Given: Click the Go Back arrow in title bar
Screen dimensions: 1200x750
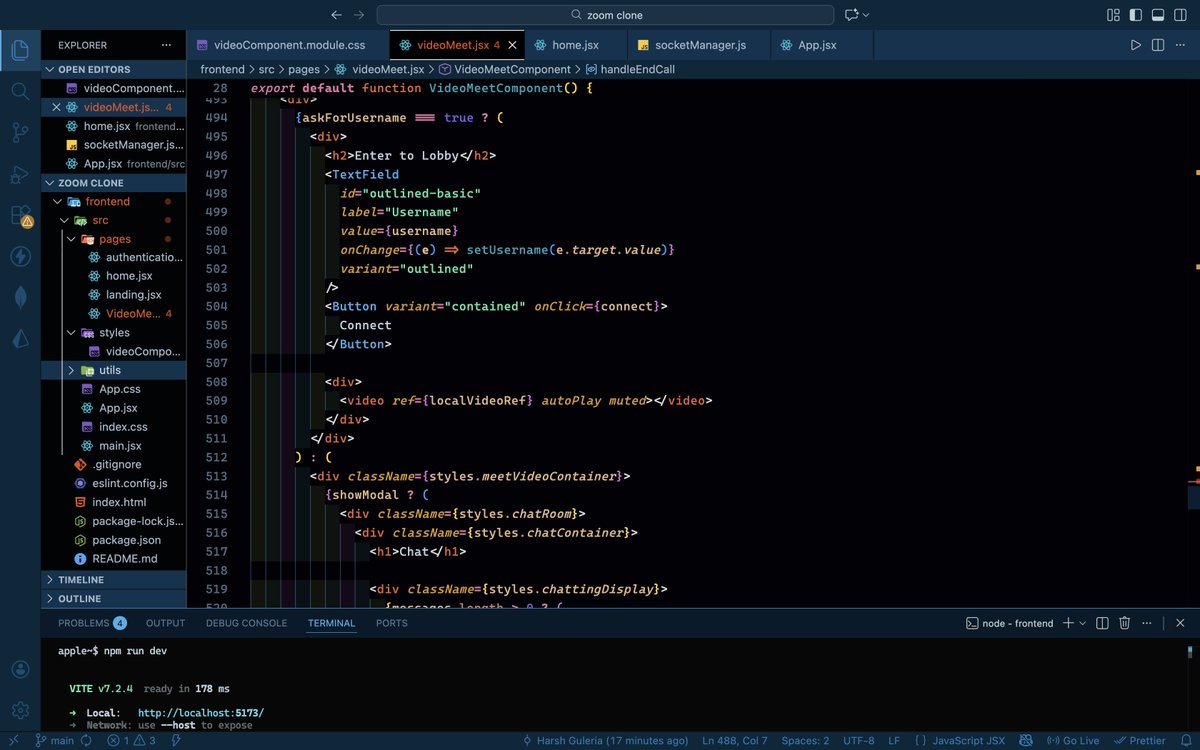Looking at the screenshot, I should [x=336, y=15].
